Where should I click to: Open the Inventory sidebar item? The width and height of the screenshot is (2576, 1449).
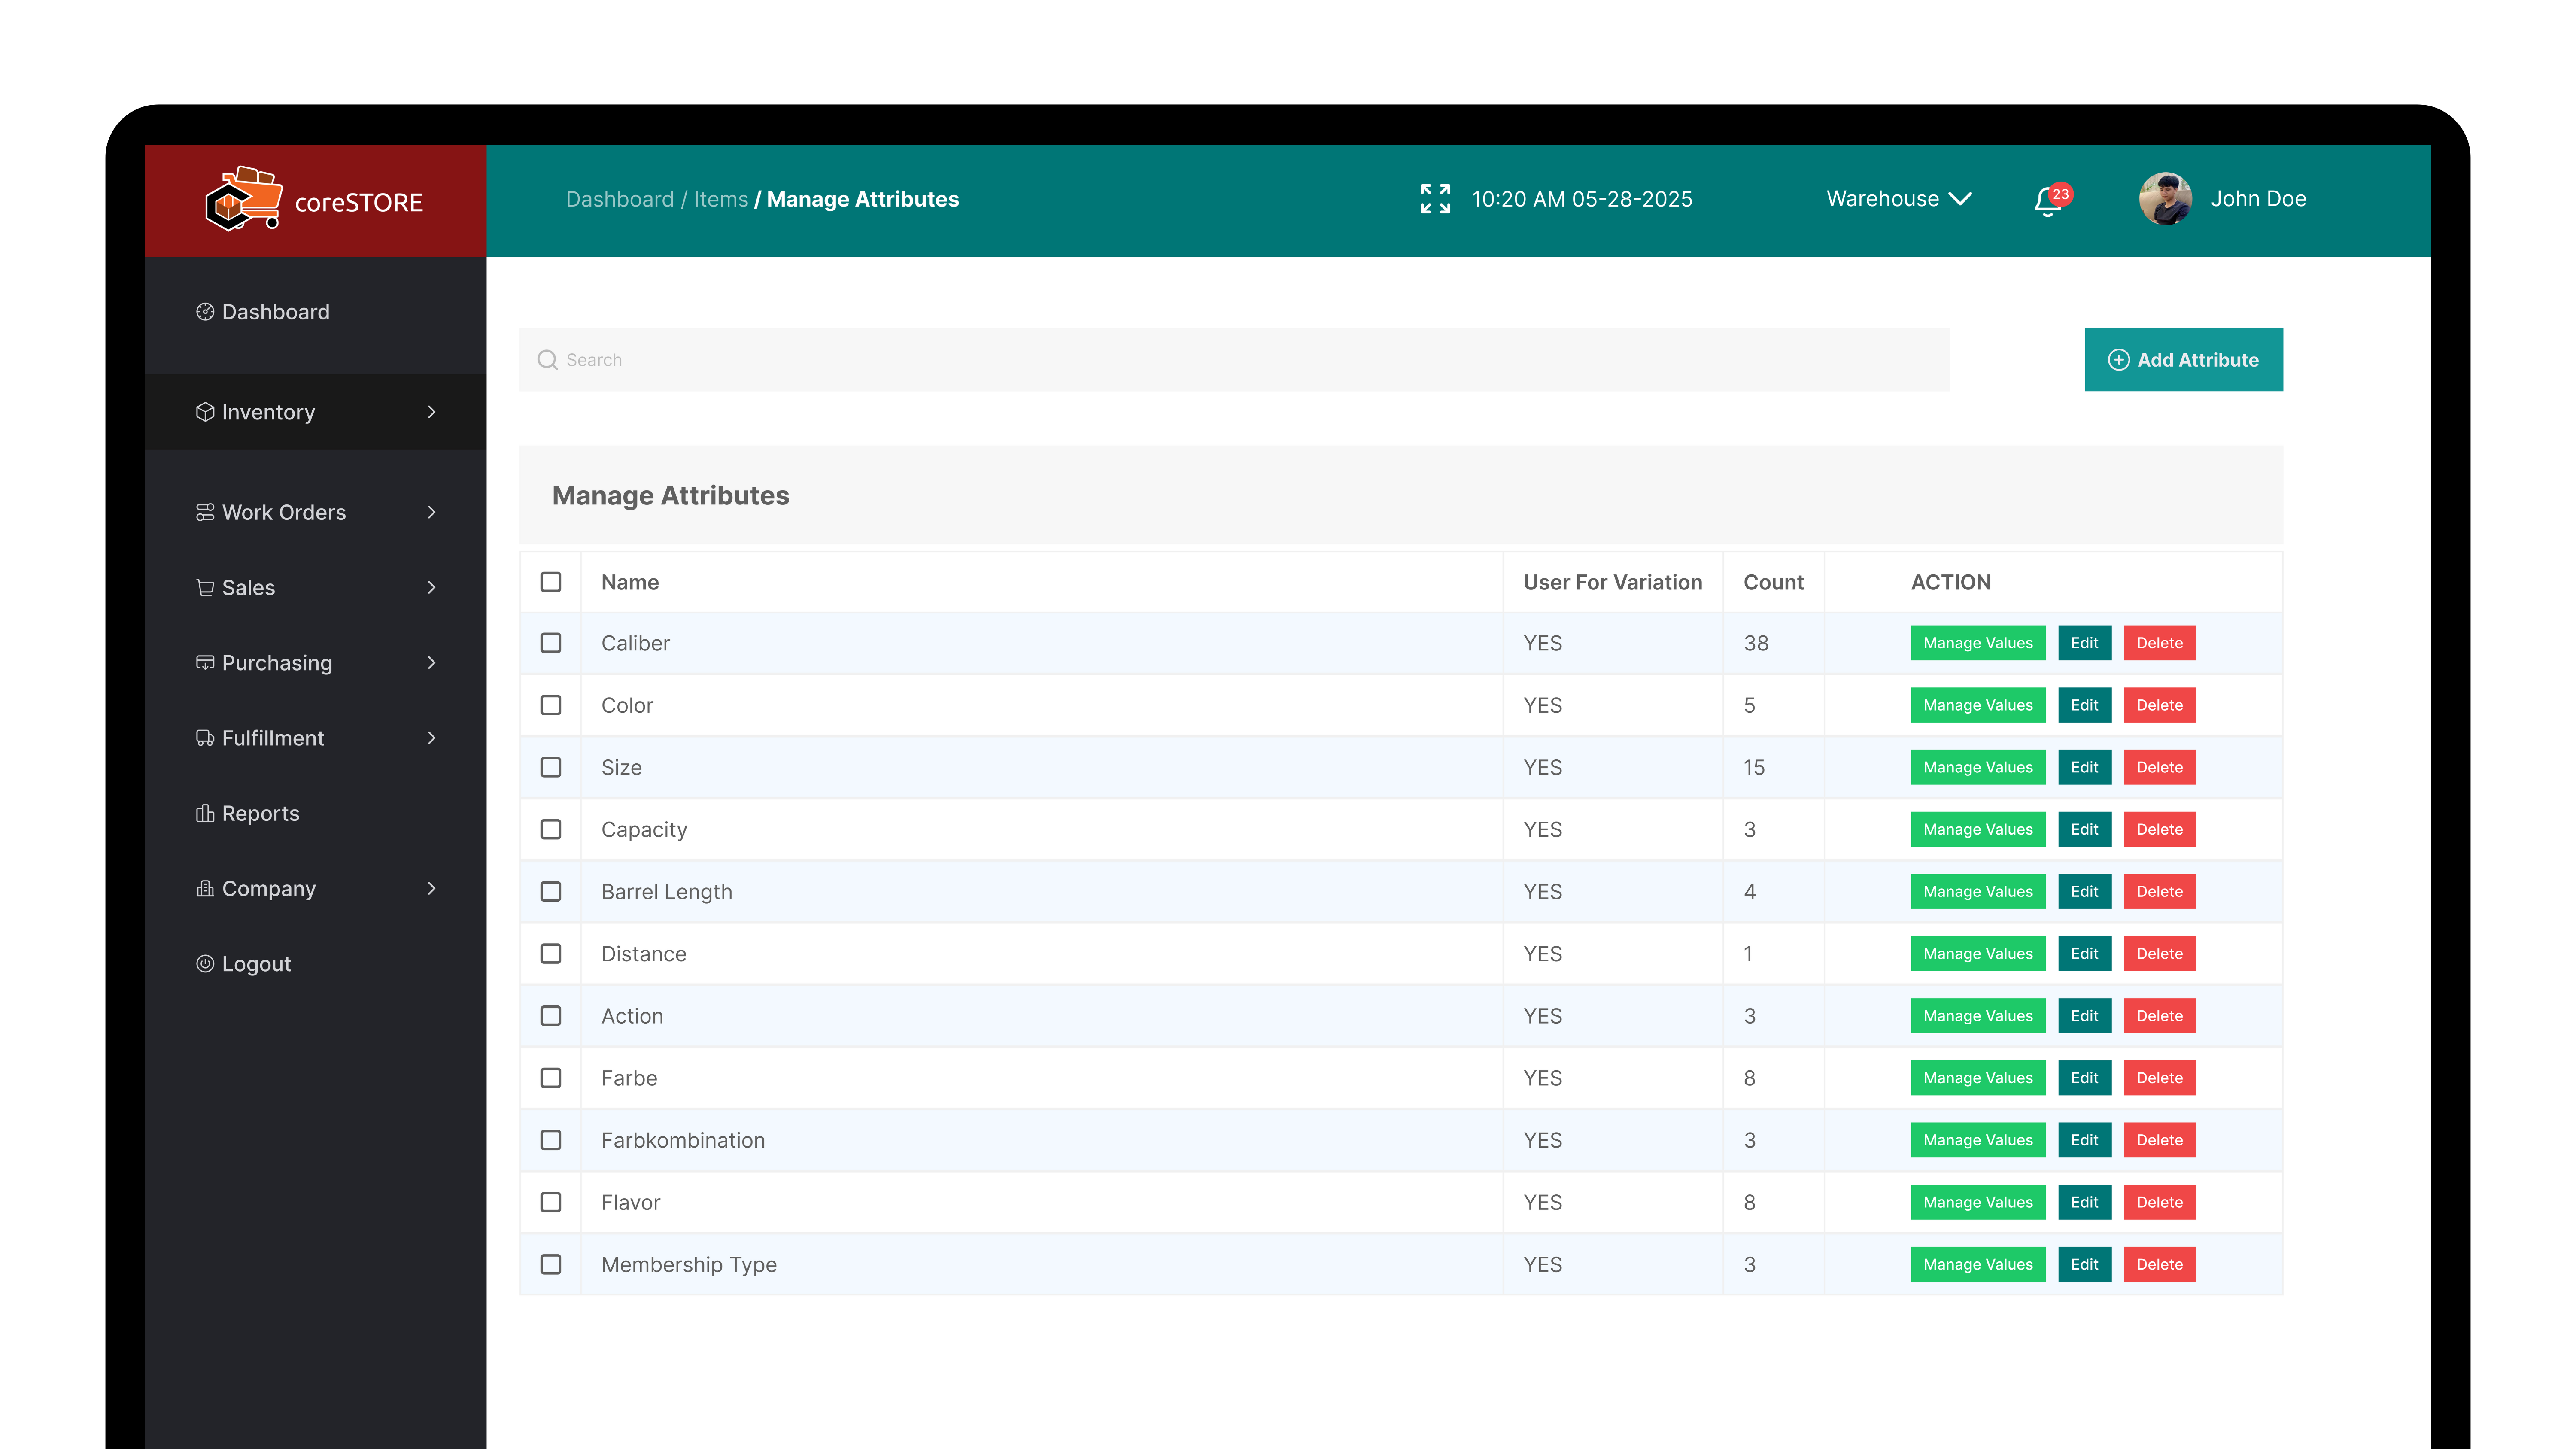316,412
